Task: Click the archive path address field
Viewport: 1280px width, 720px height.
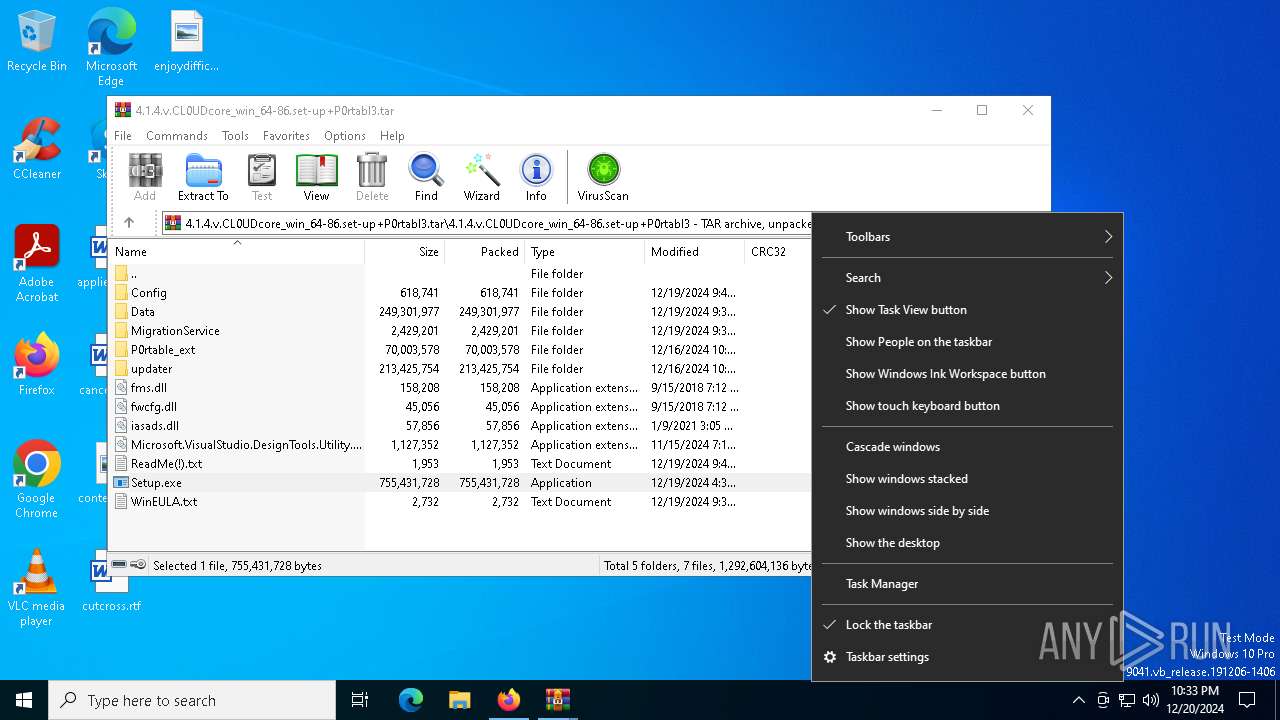Action: [x=487, y=223]
